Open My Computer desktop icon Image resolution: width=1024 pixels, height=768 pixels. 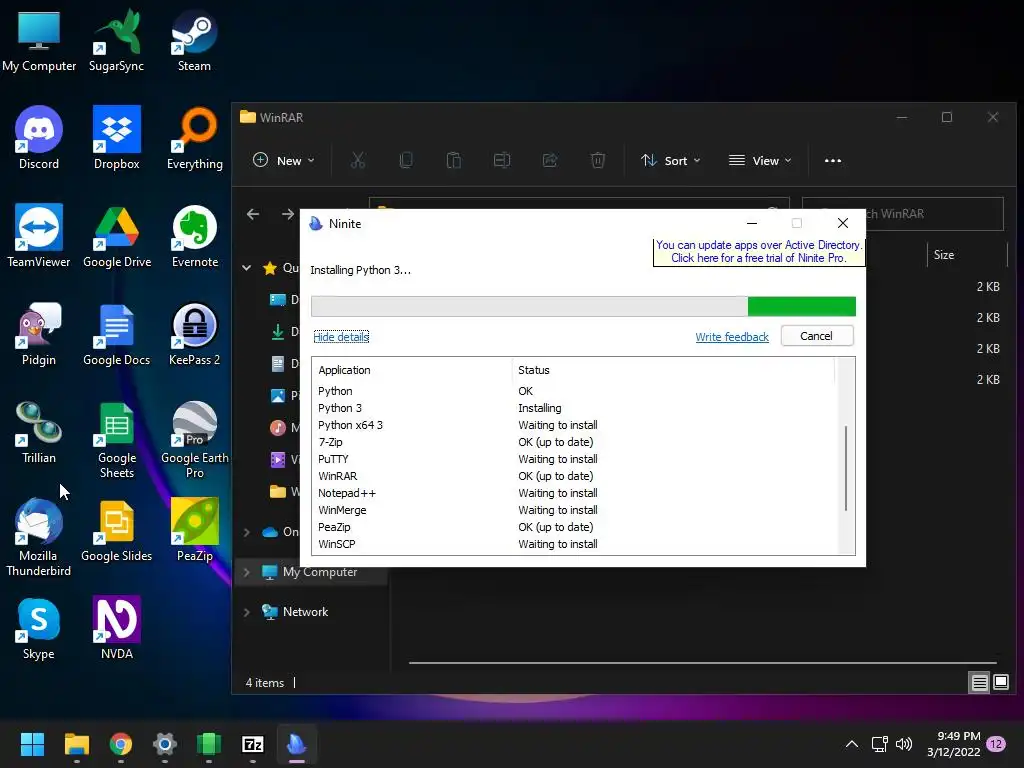(39, 40)
